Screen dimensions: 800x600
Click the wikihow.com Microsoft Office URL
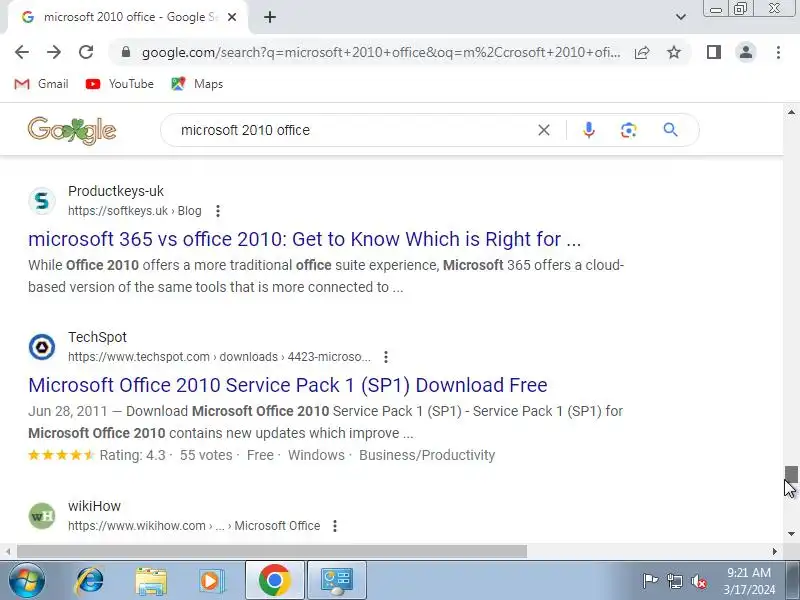coord(194,526)
